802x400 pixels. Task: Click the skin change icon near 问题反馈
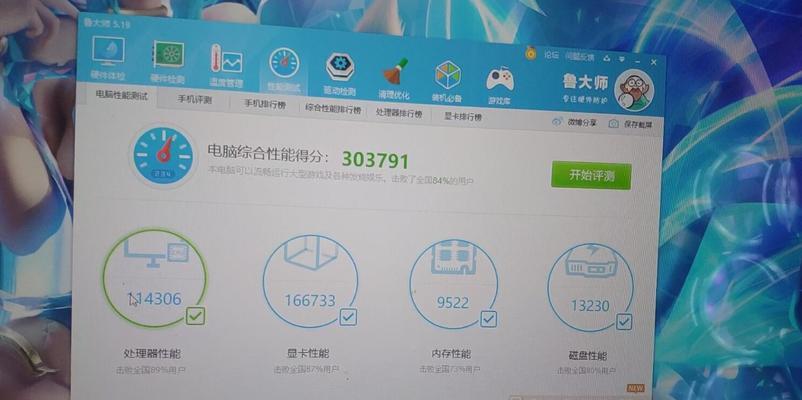tap(607, 58)
